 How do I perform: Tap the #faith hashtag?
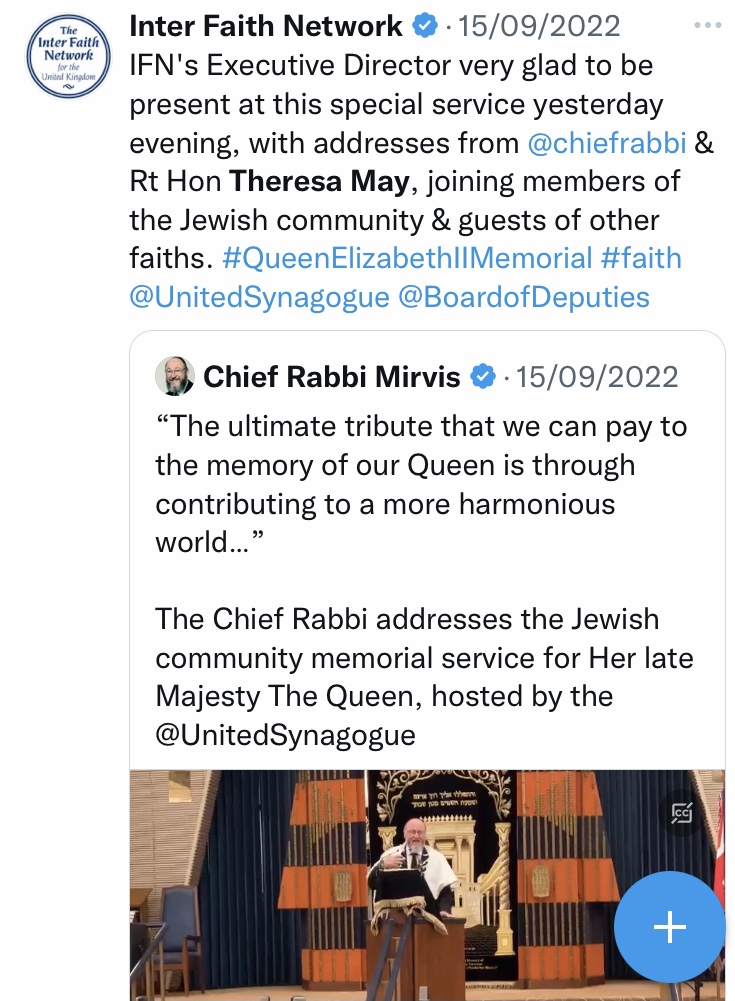641,258
